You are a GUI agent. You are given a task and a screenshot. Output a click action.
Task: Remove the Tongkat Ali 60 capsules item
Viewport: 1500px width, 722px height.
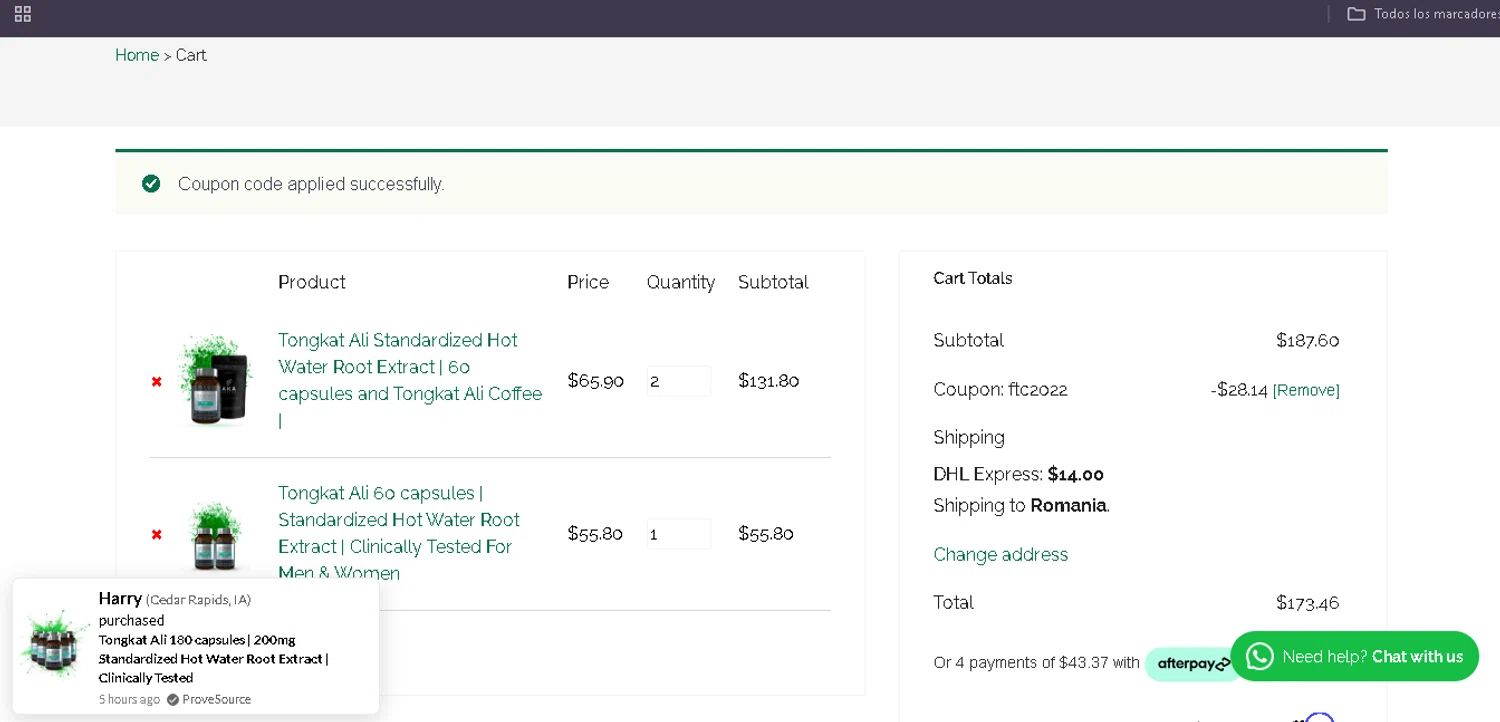tap(156, 534)
